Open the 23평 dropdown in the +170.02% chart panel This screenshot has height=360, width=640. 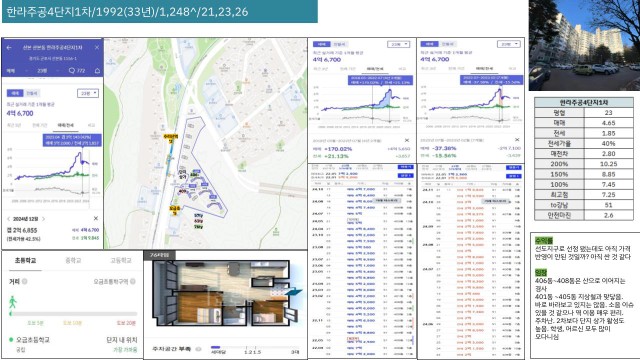[x=398, y=44]
